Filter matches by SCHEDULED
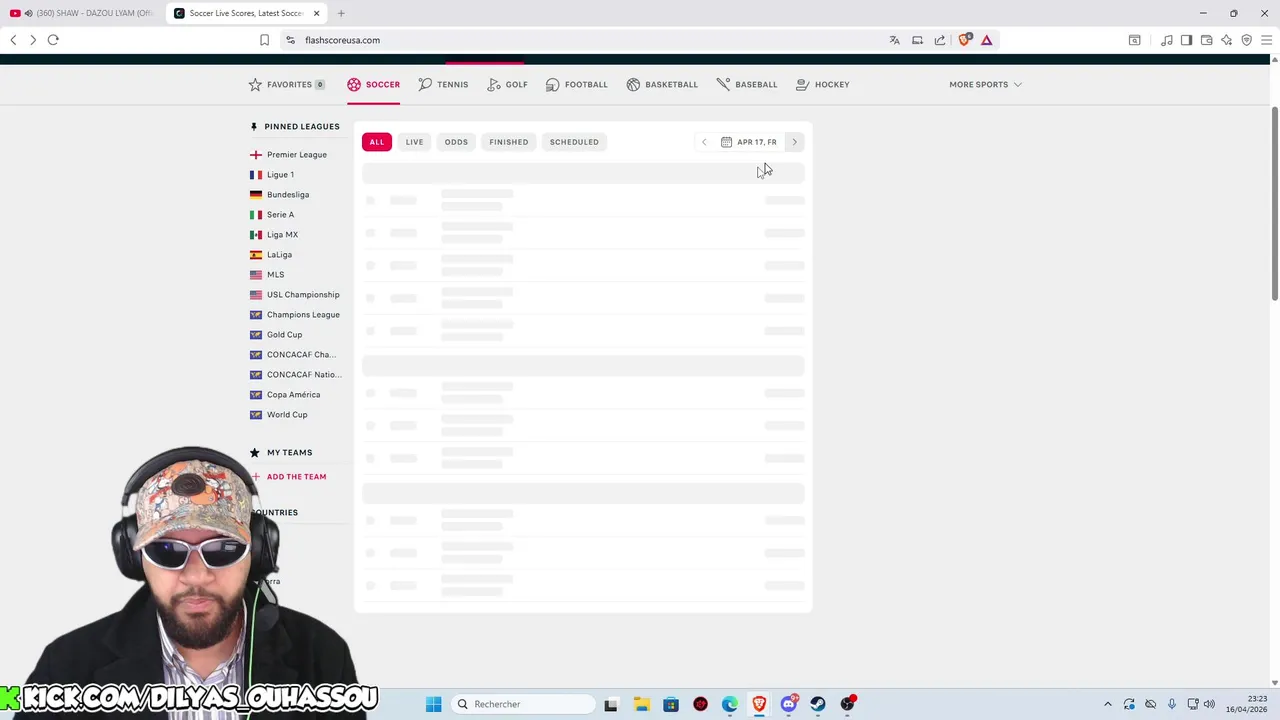 pyautogui.click(x=574, y=142)
